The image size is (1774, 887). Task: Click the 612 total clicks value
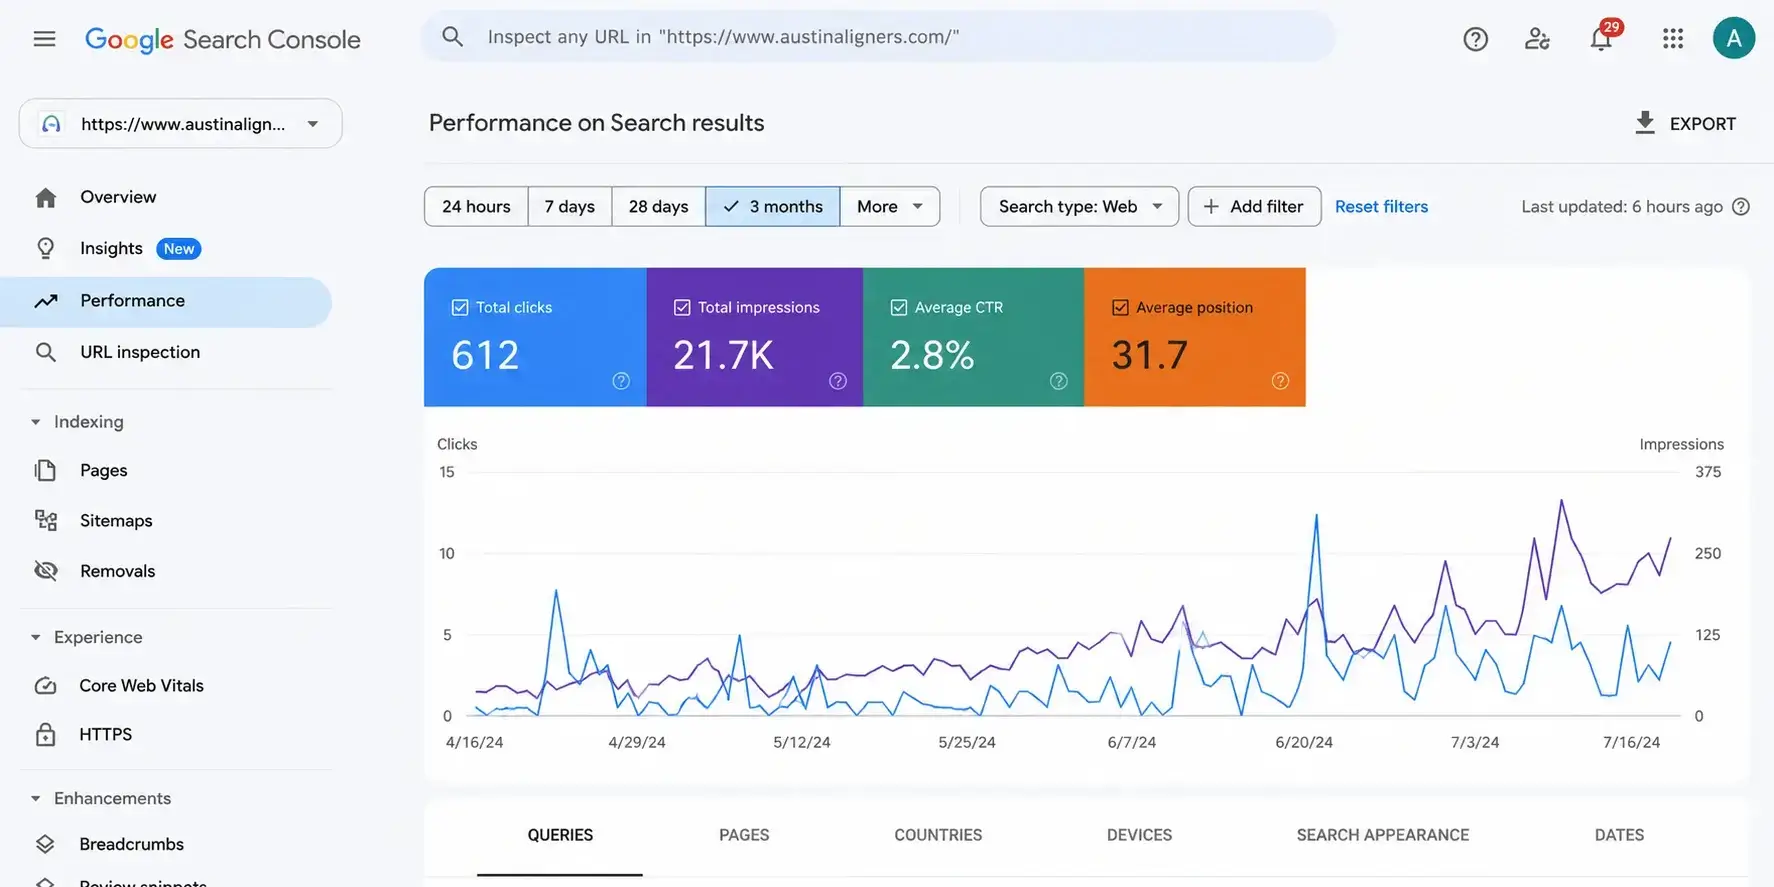485,355
